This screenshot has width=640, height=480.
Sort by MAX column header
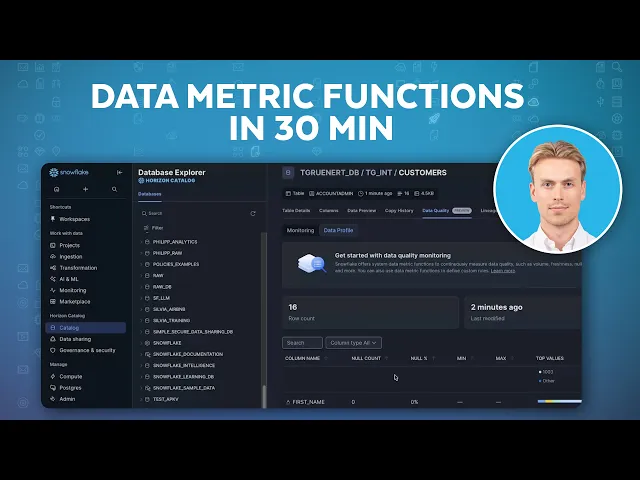pyautogui.click(x=501, y=358)
